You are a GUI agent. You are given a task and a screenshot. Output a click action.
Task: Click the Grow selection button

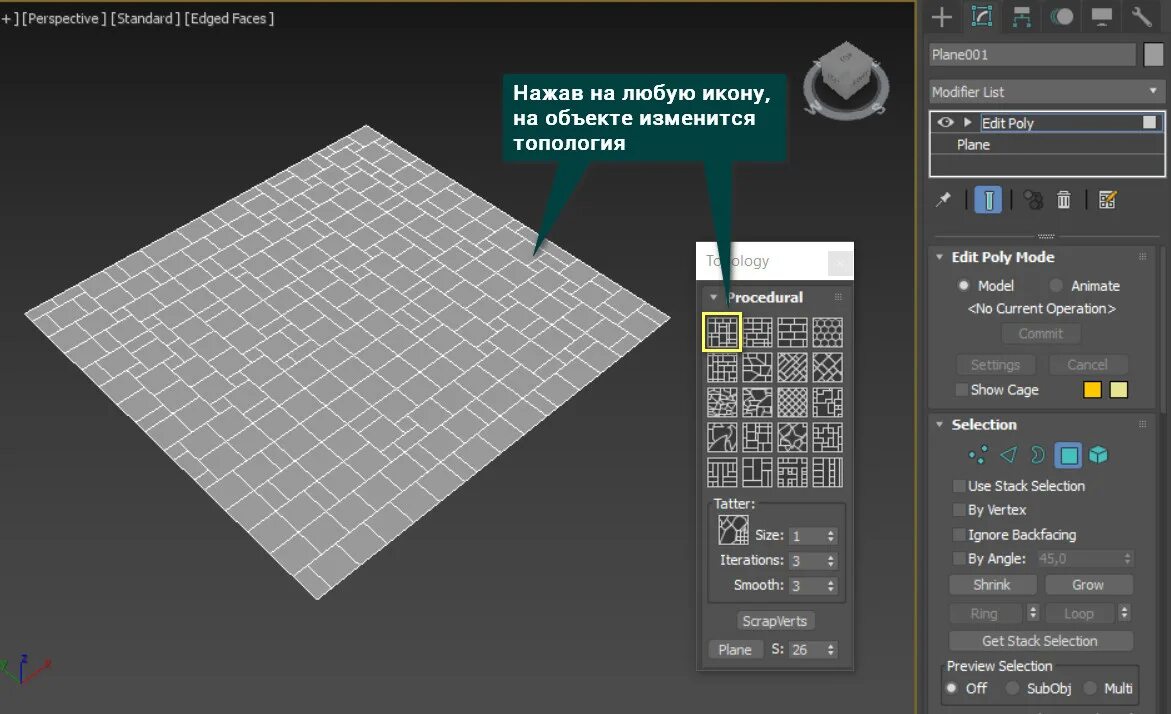(x=1088, y=585)
